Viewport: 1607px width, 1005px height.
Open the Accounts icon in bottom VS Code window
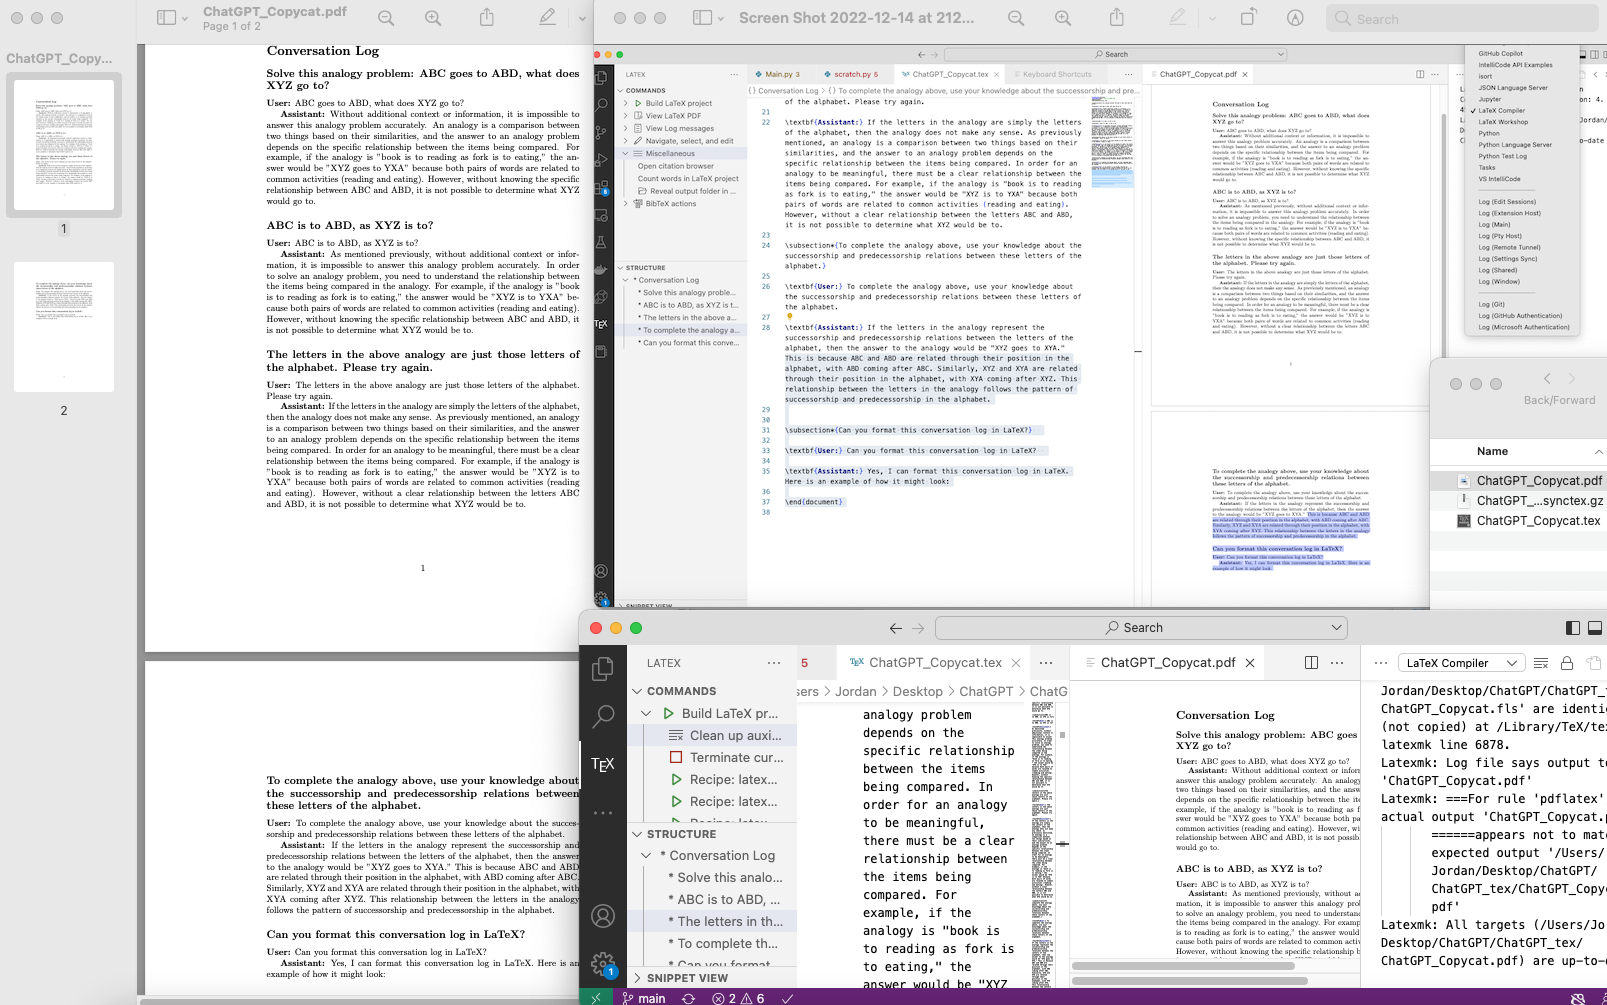pyautogui.click(x=603, y=915)
